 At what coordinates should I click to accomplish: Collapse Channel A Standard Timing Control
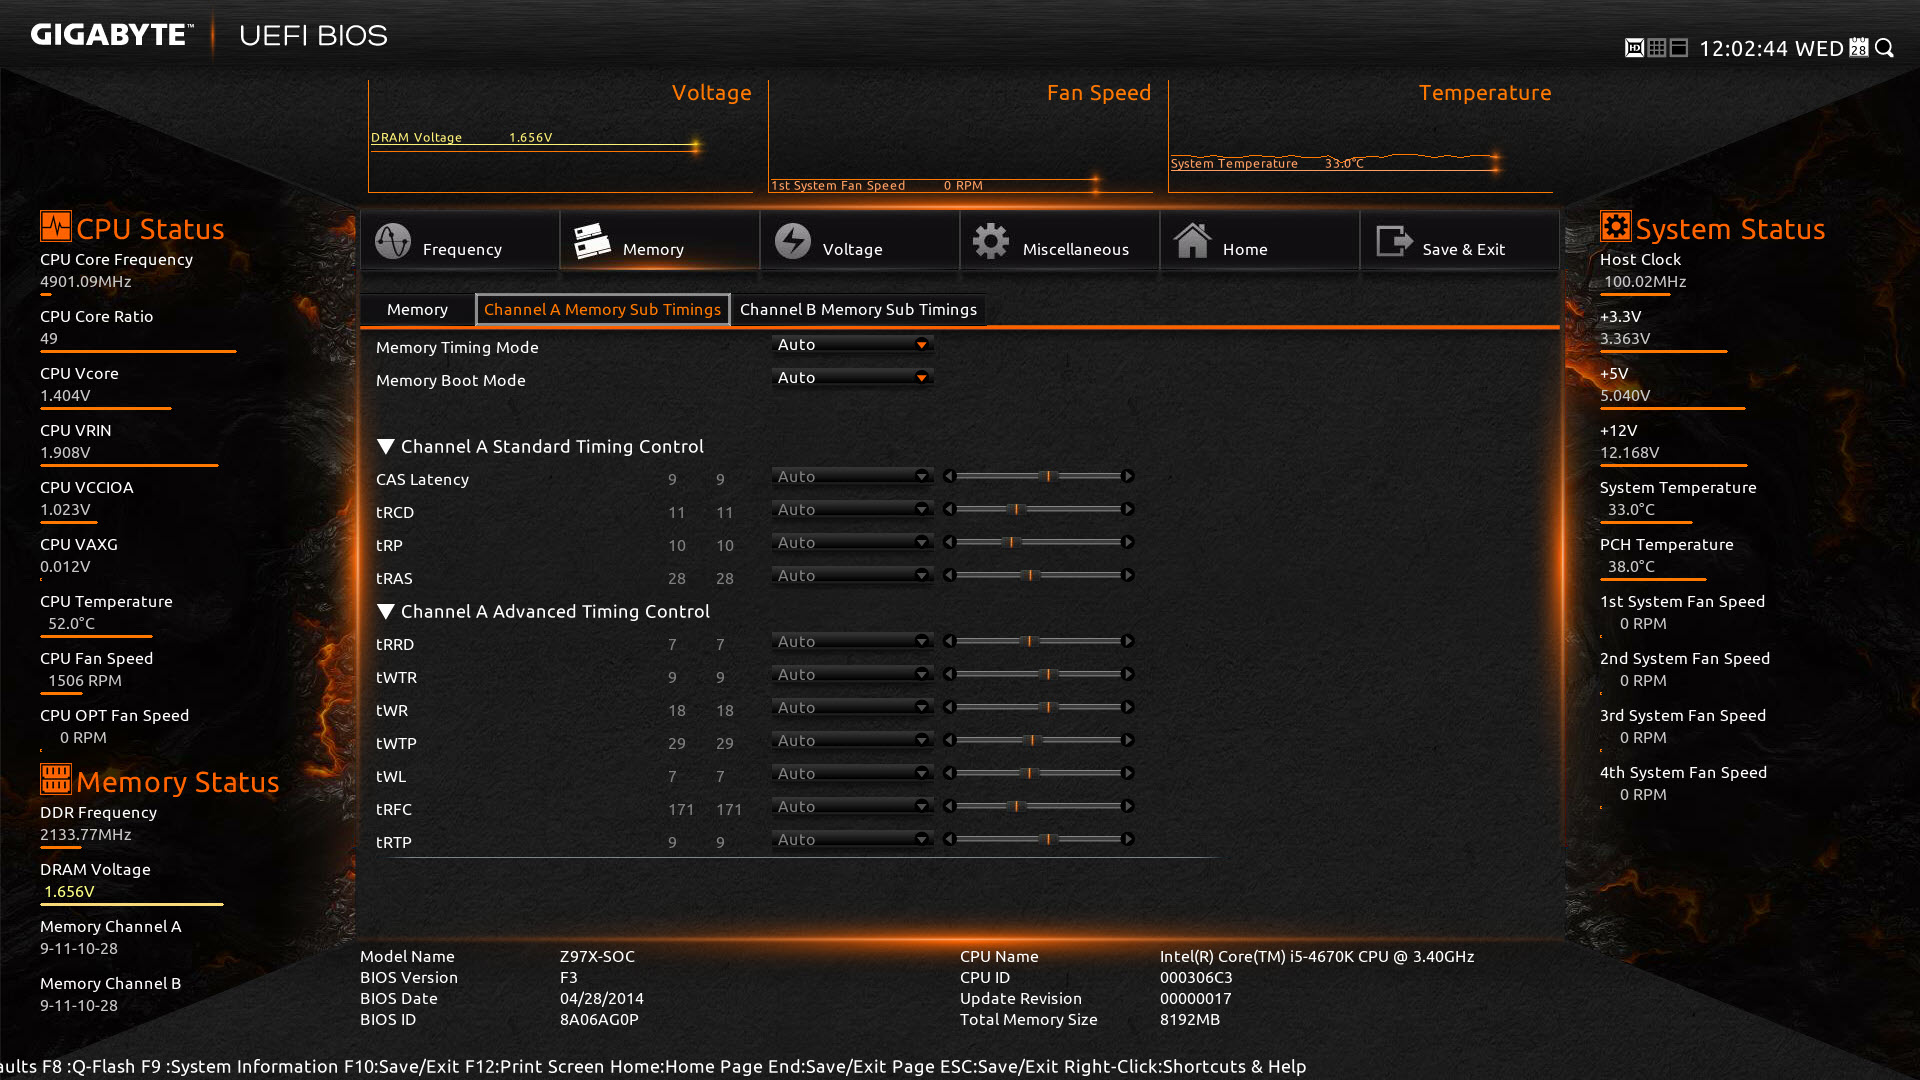[x=386, y=447]
